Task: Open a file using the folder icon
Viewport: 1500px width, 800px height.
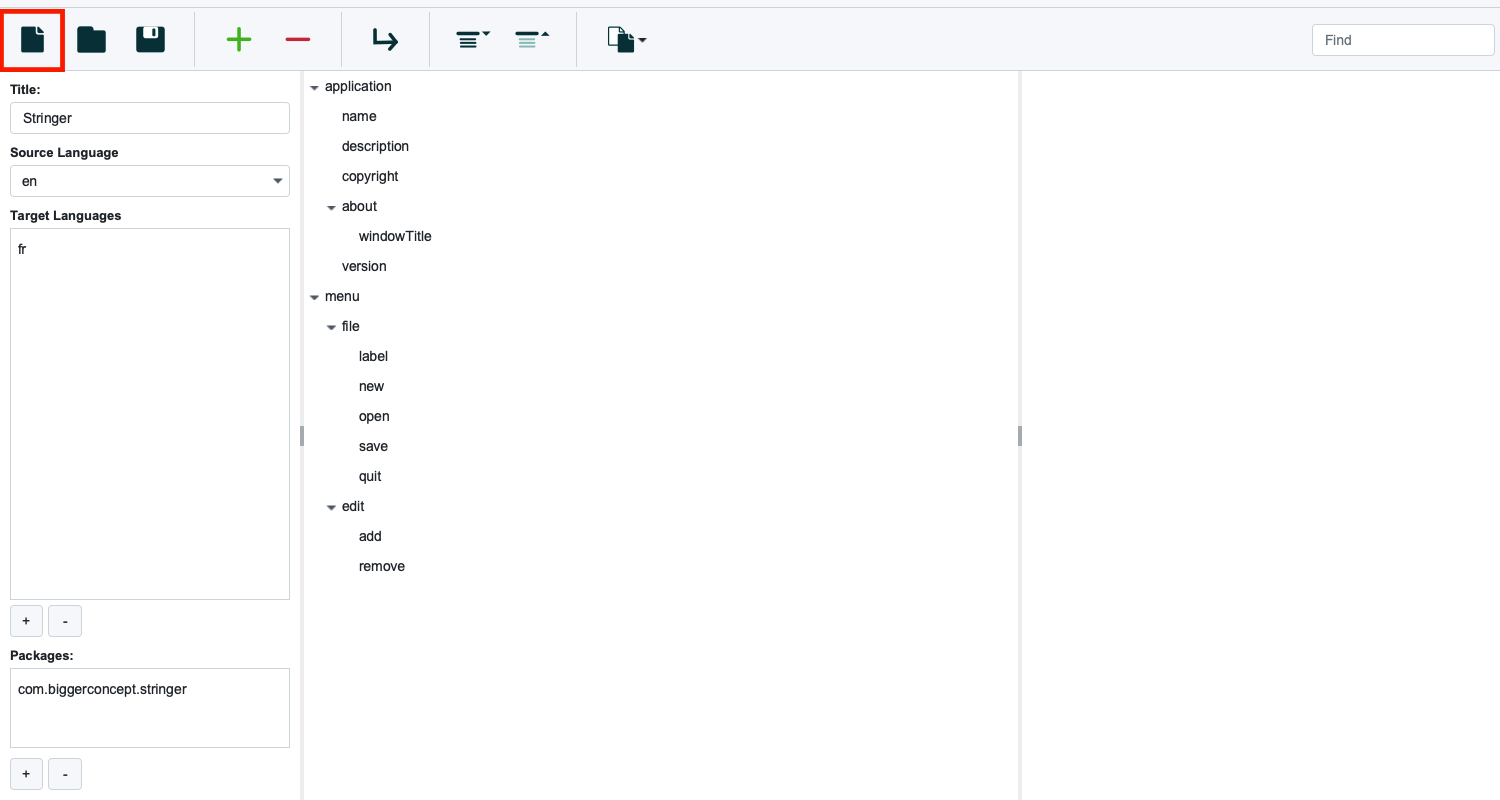Action: (92, 40)
